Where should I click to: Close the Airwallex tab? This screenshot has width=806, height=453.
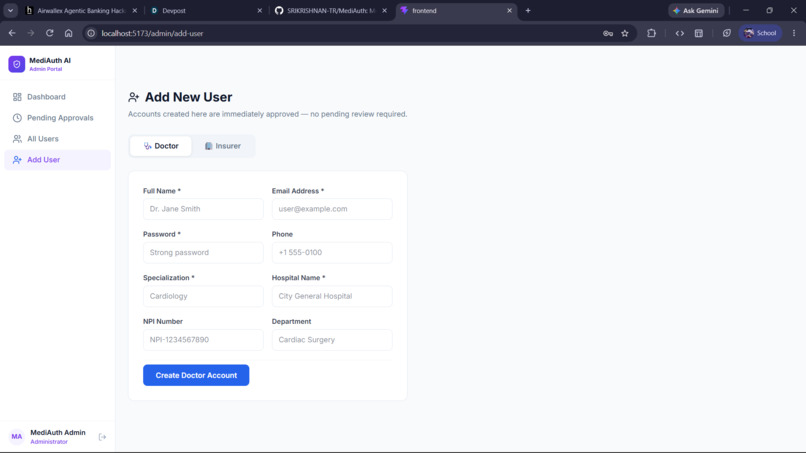pyautogui.click(x=135, y=10)
